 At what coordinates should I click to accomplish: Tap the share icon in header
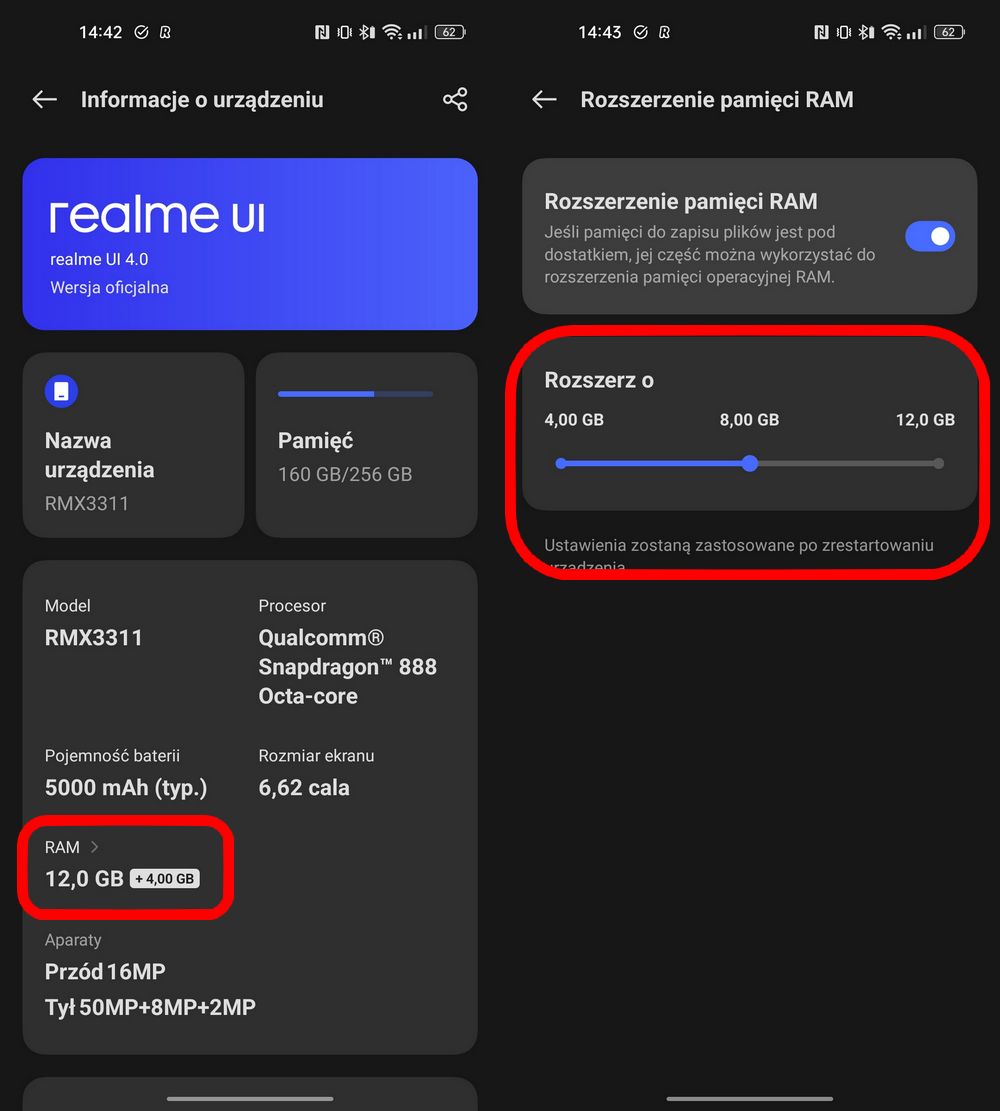[455, 99]
